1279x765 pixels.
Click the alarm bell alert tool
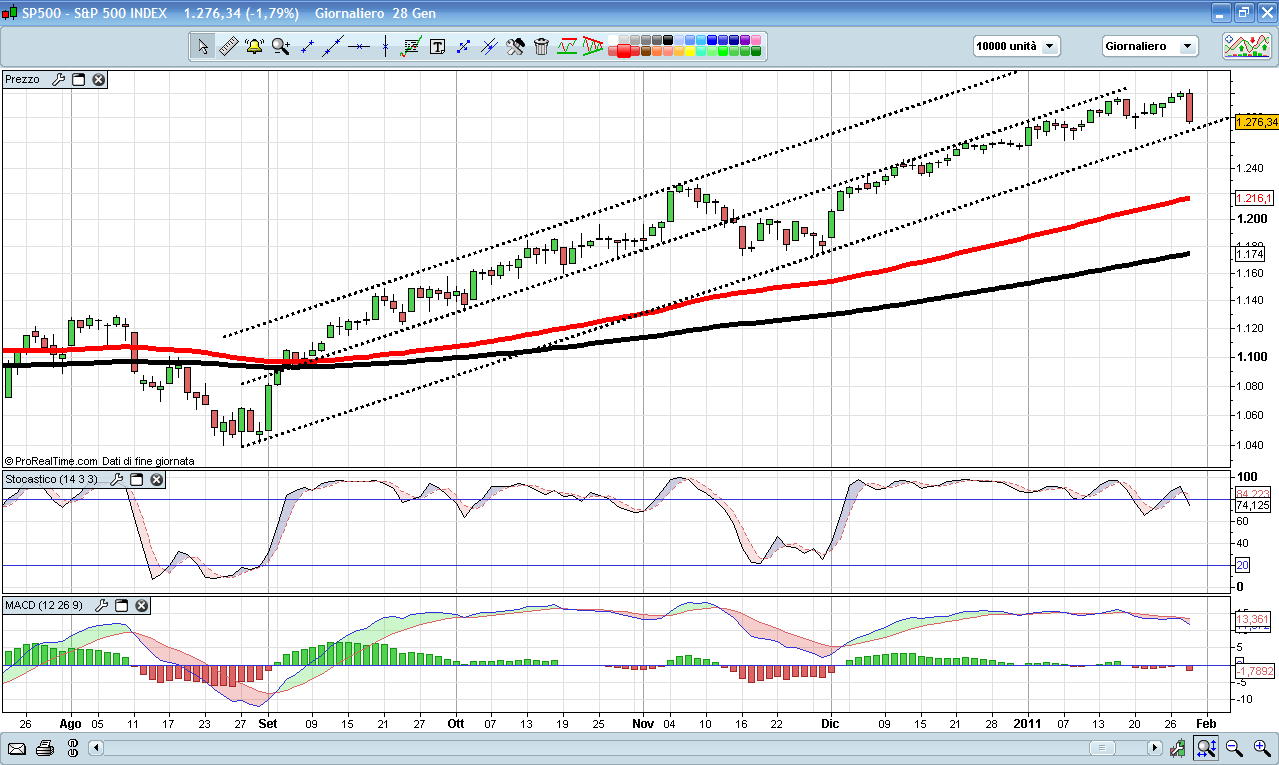click(x=254, y=46)
